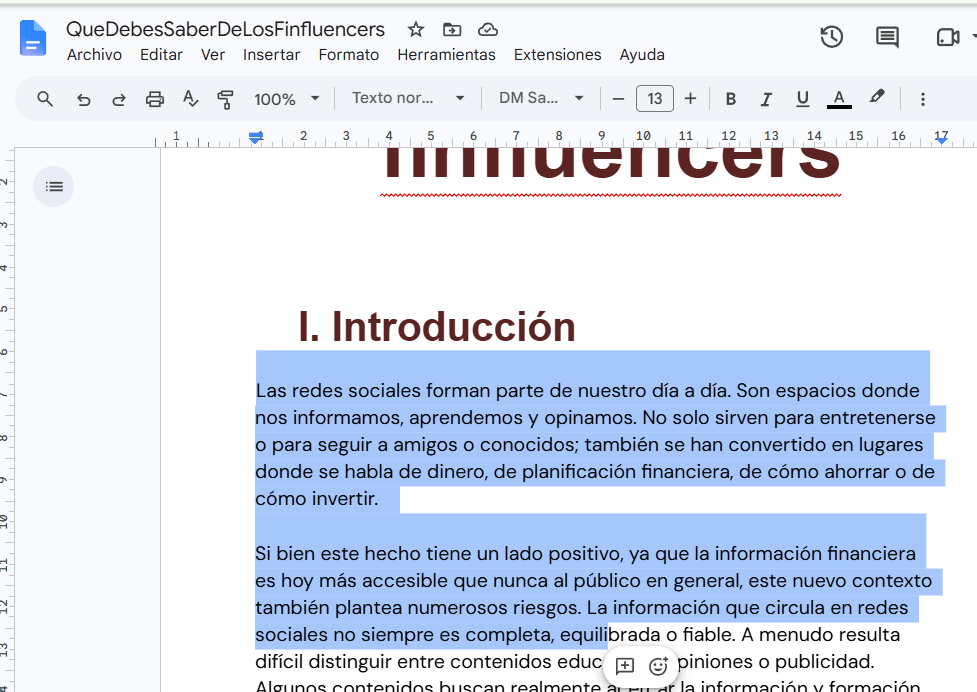The height and width of the screenshot is (692, 977).
Task: Run spelling and grammar check
Action: click(191, 98)
